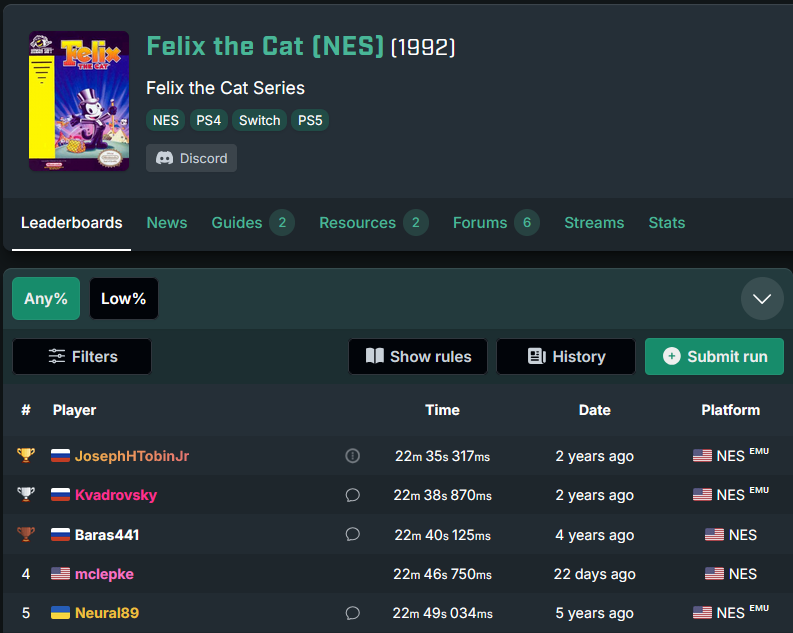
Task: Open the comment bubble on Kvadrovsky's run
Action: 353,495
